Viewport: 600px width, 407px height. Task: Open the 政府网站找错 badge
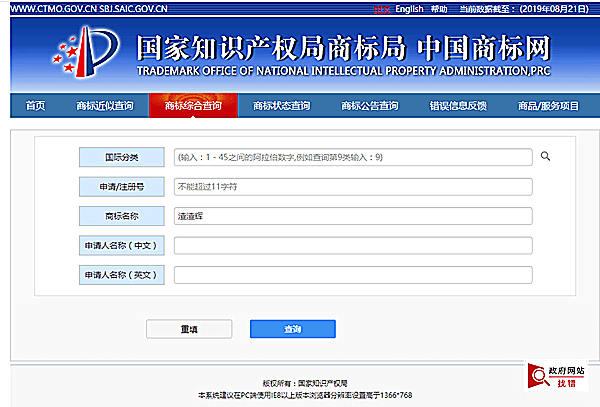(x=556, y=376)
